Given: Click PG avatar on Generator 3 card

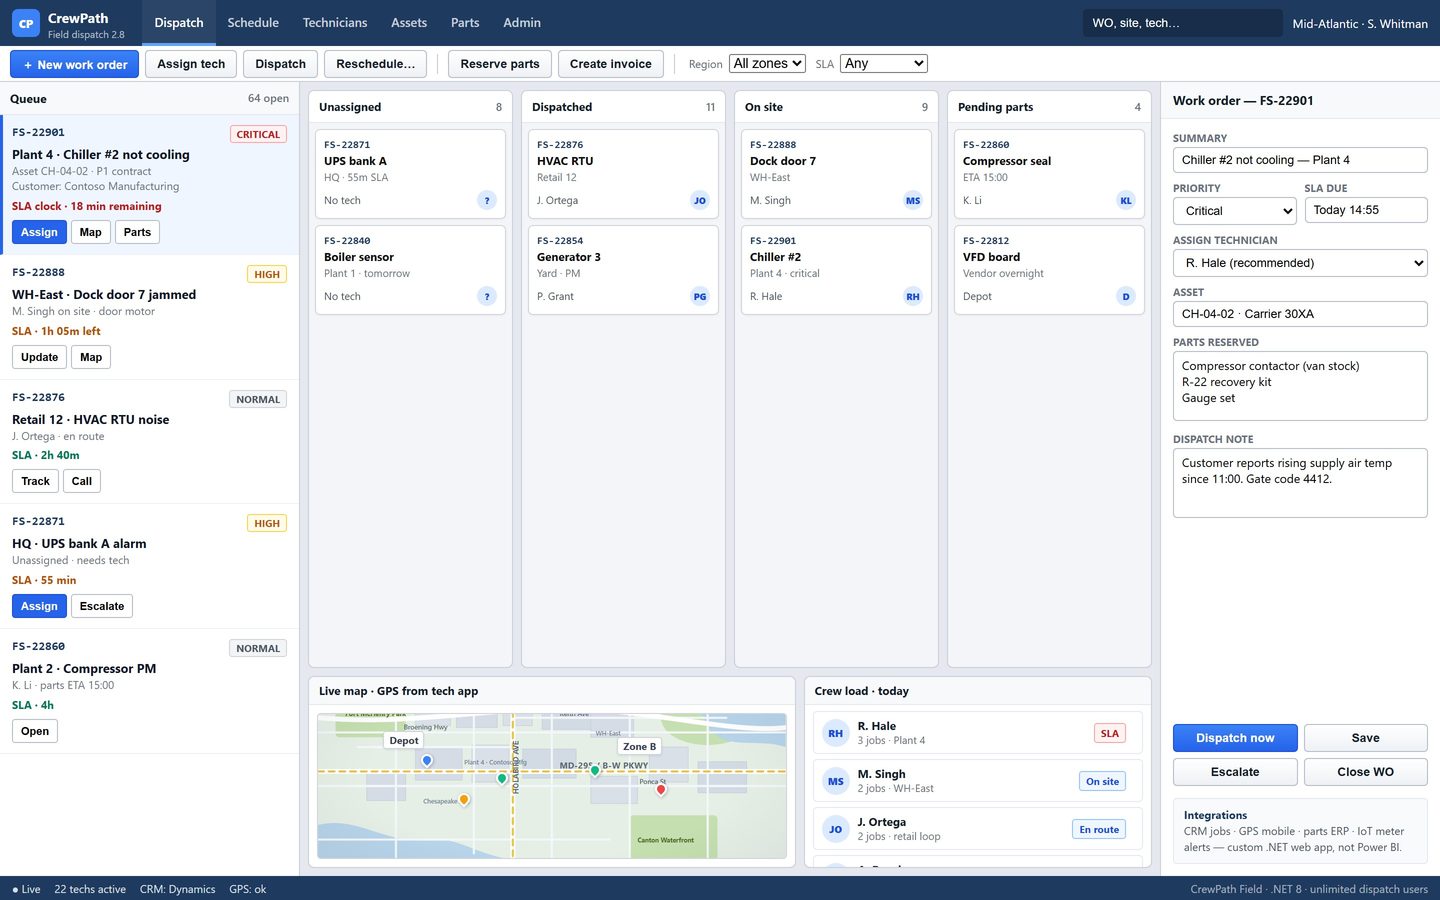Looking at the screenshot, I should coord(700,296).
